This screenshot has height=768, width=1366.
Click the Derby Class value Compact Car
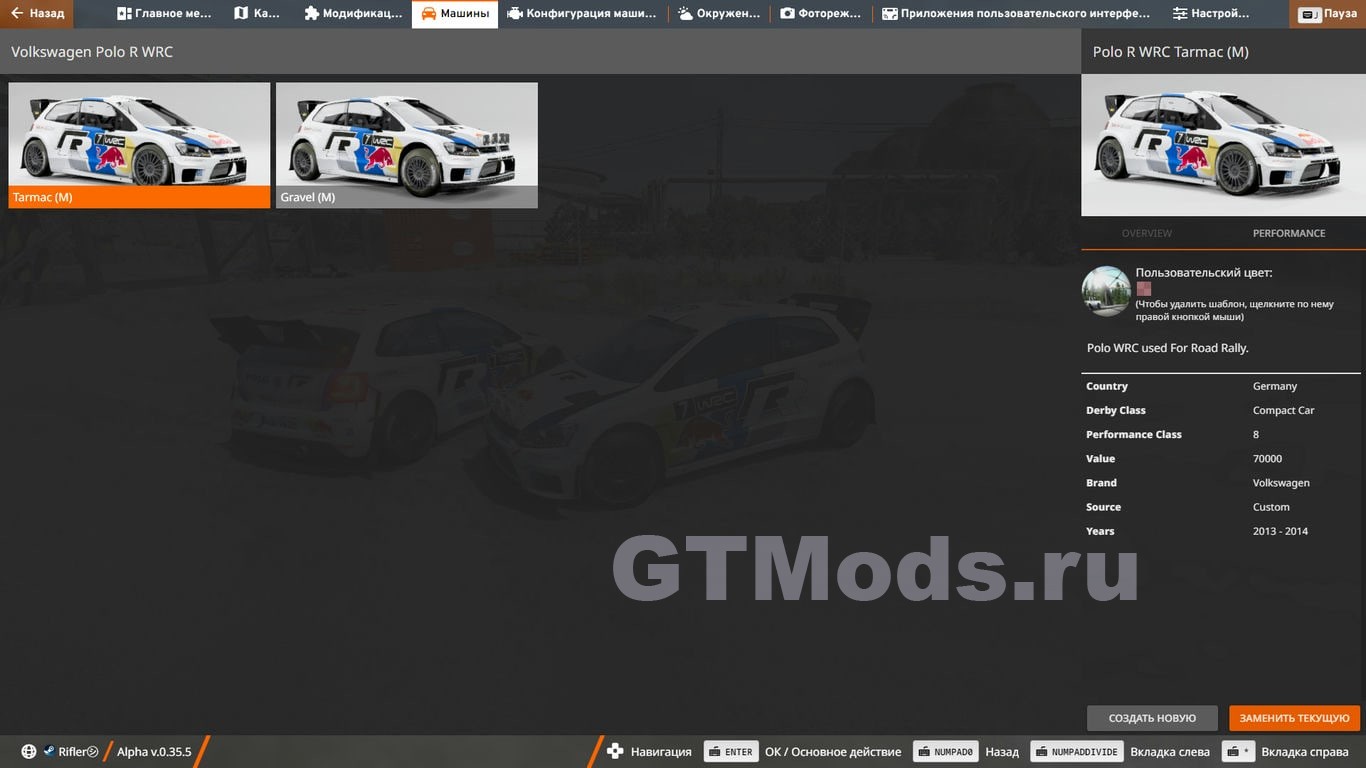(1284, 410)
